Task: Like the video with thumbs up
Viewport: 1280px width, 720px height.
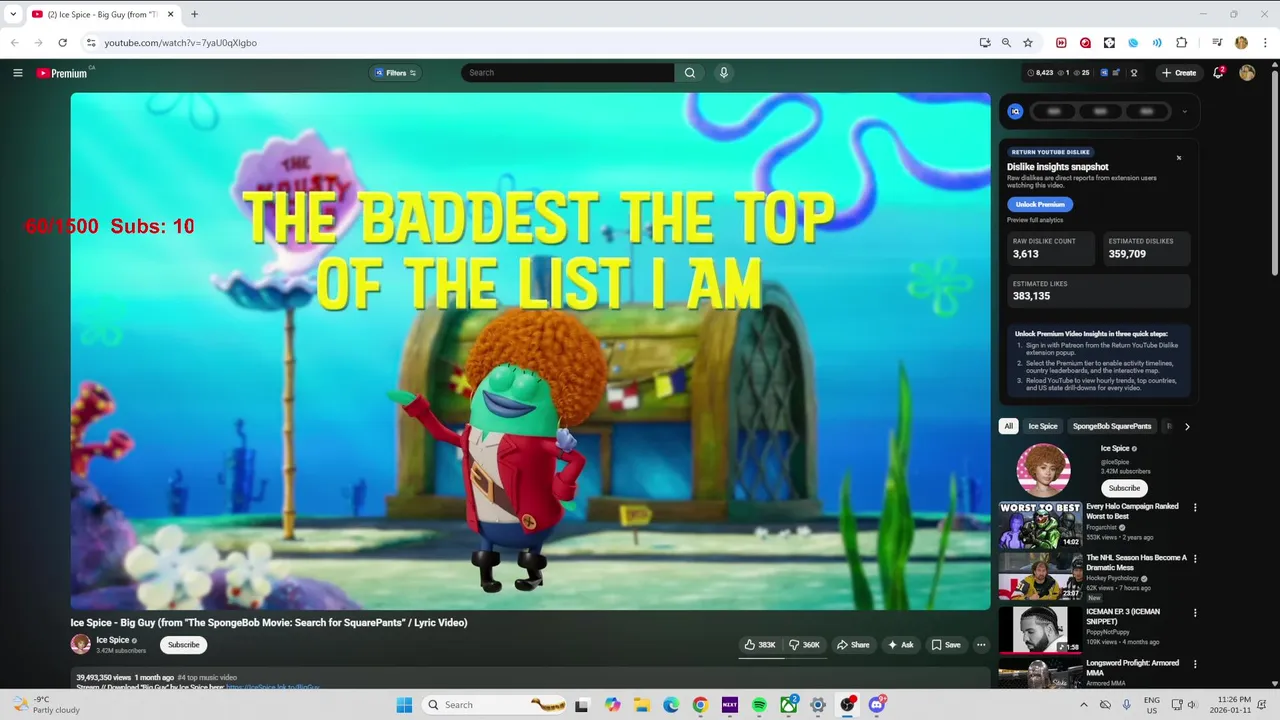Action: point(760,645)
